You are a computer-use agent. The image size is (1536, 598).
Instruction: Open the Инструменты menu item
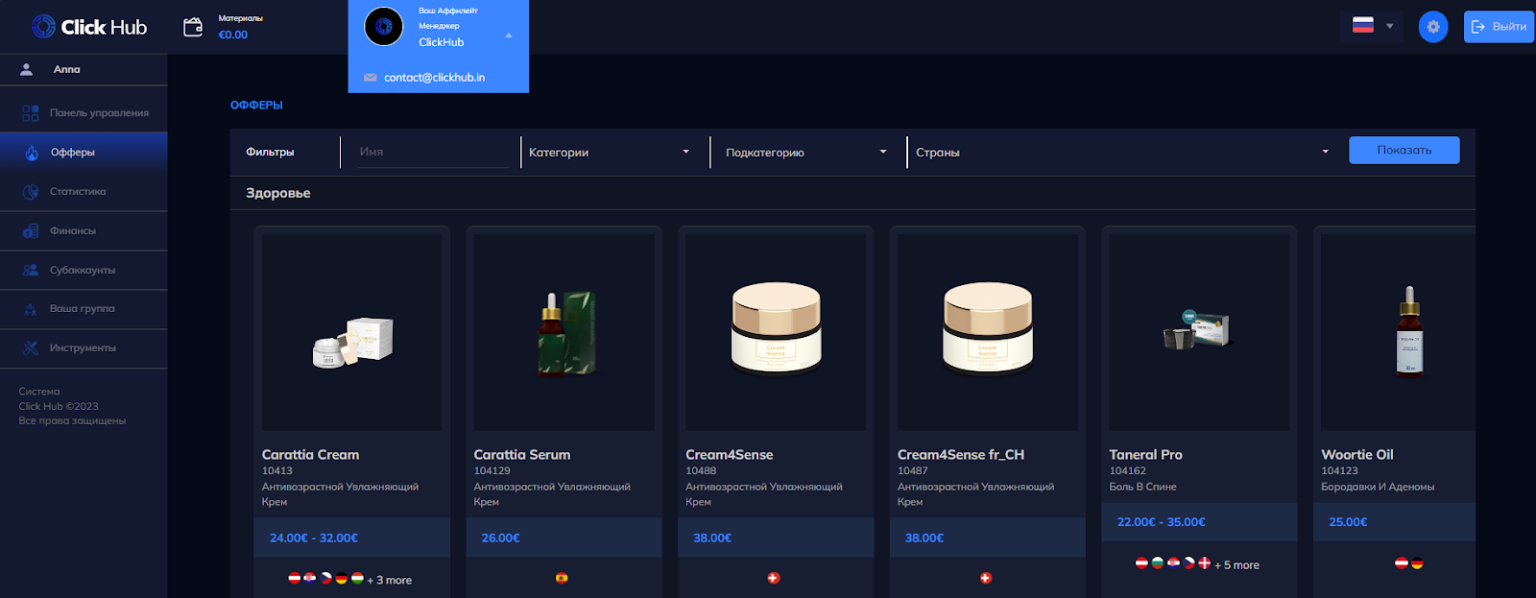(x=84, y=348)
